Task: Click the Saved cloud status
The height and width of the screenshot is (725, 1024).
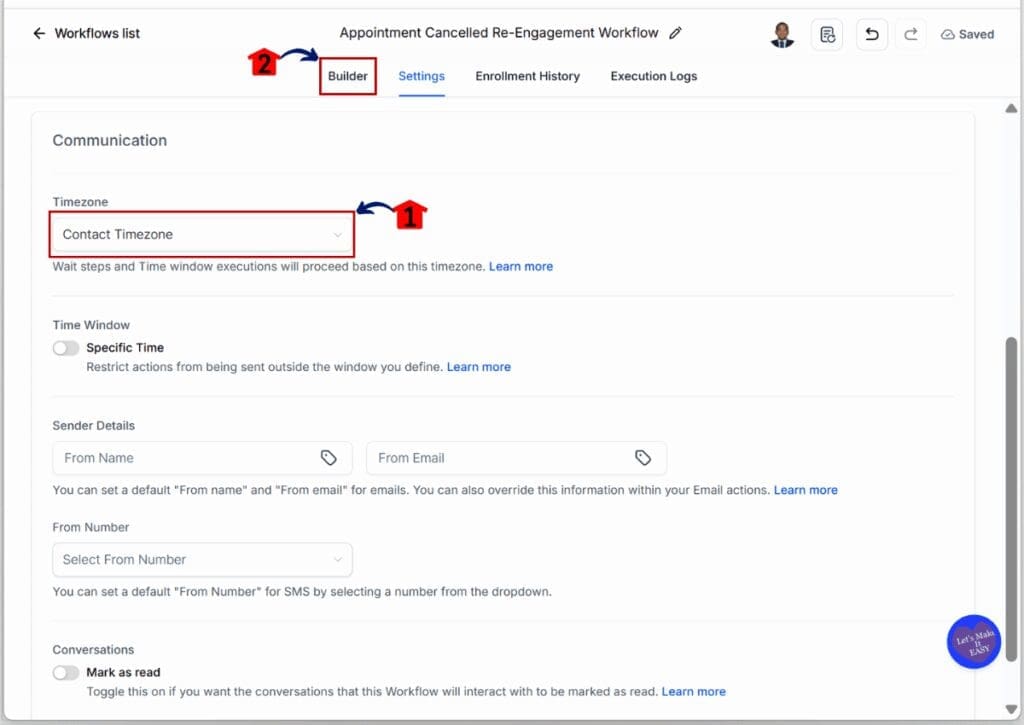Action: click(x=967, y=35)
